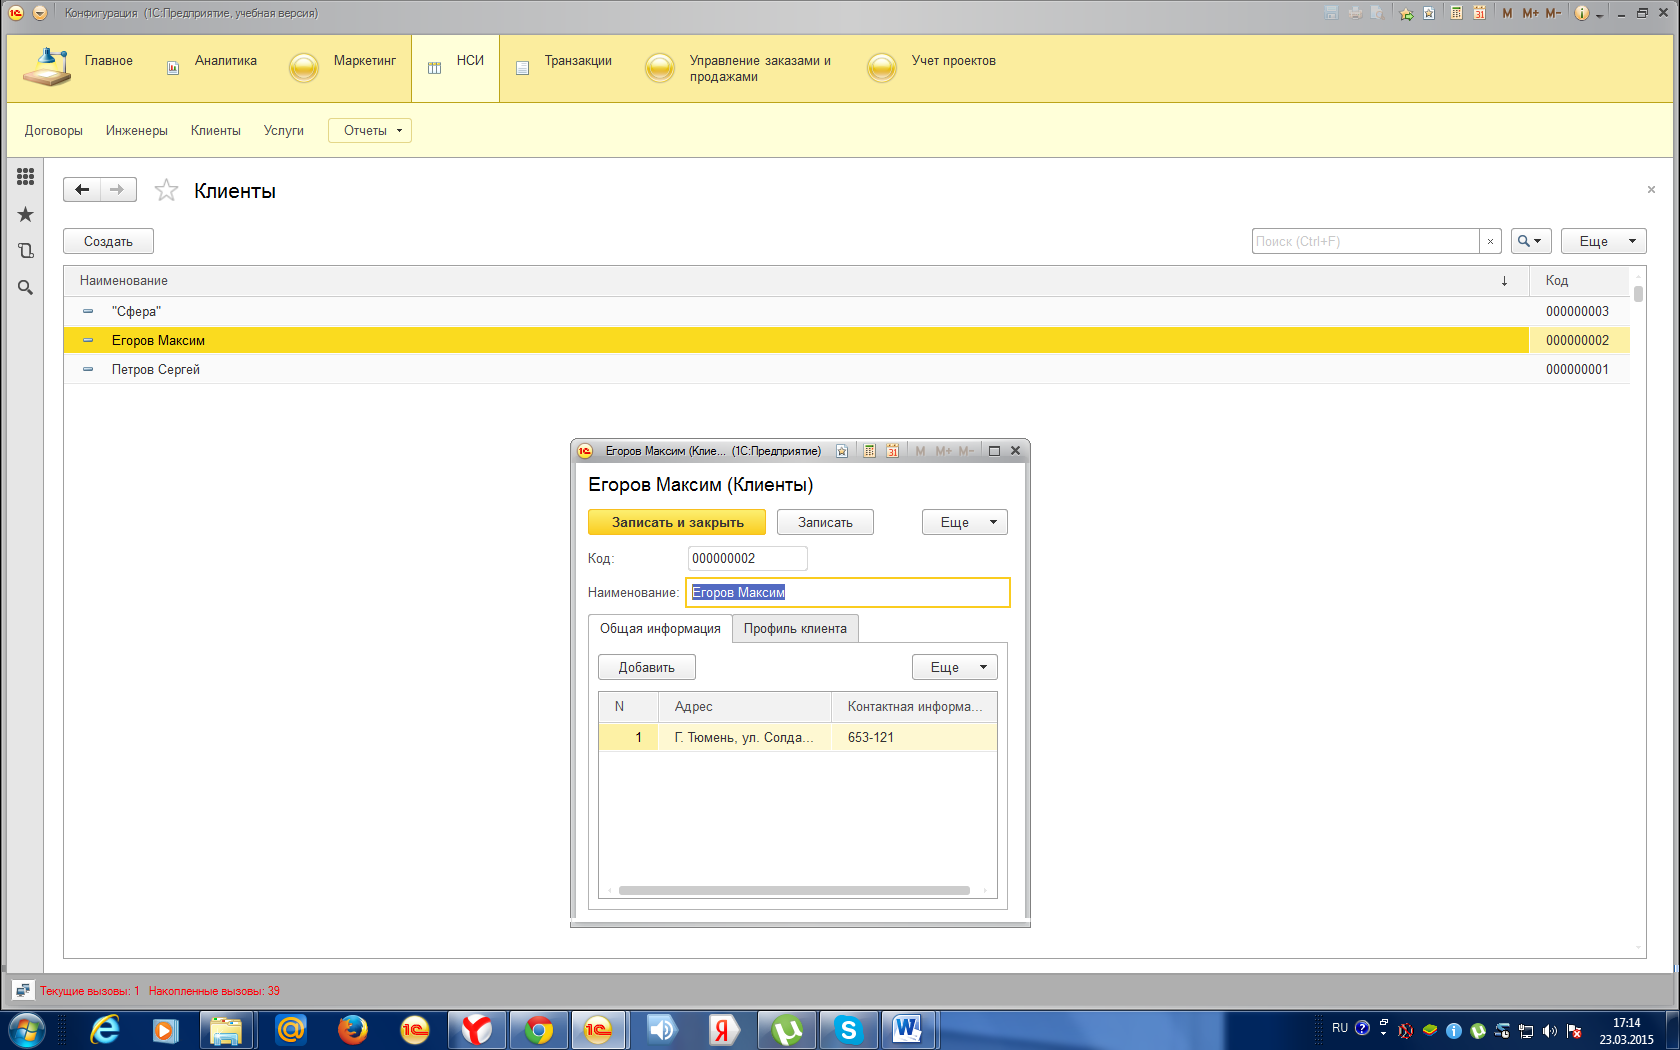1680x1050 pixels.
Task: Click the Код column header in list
Action: click(x=1579, y=281)
